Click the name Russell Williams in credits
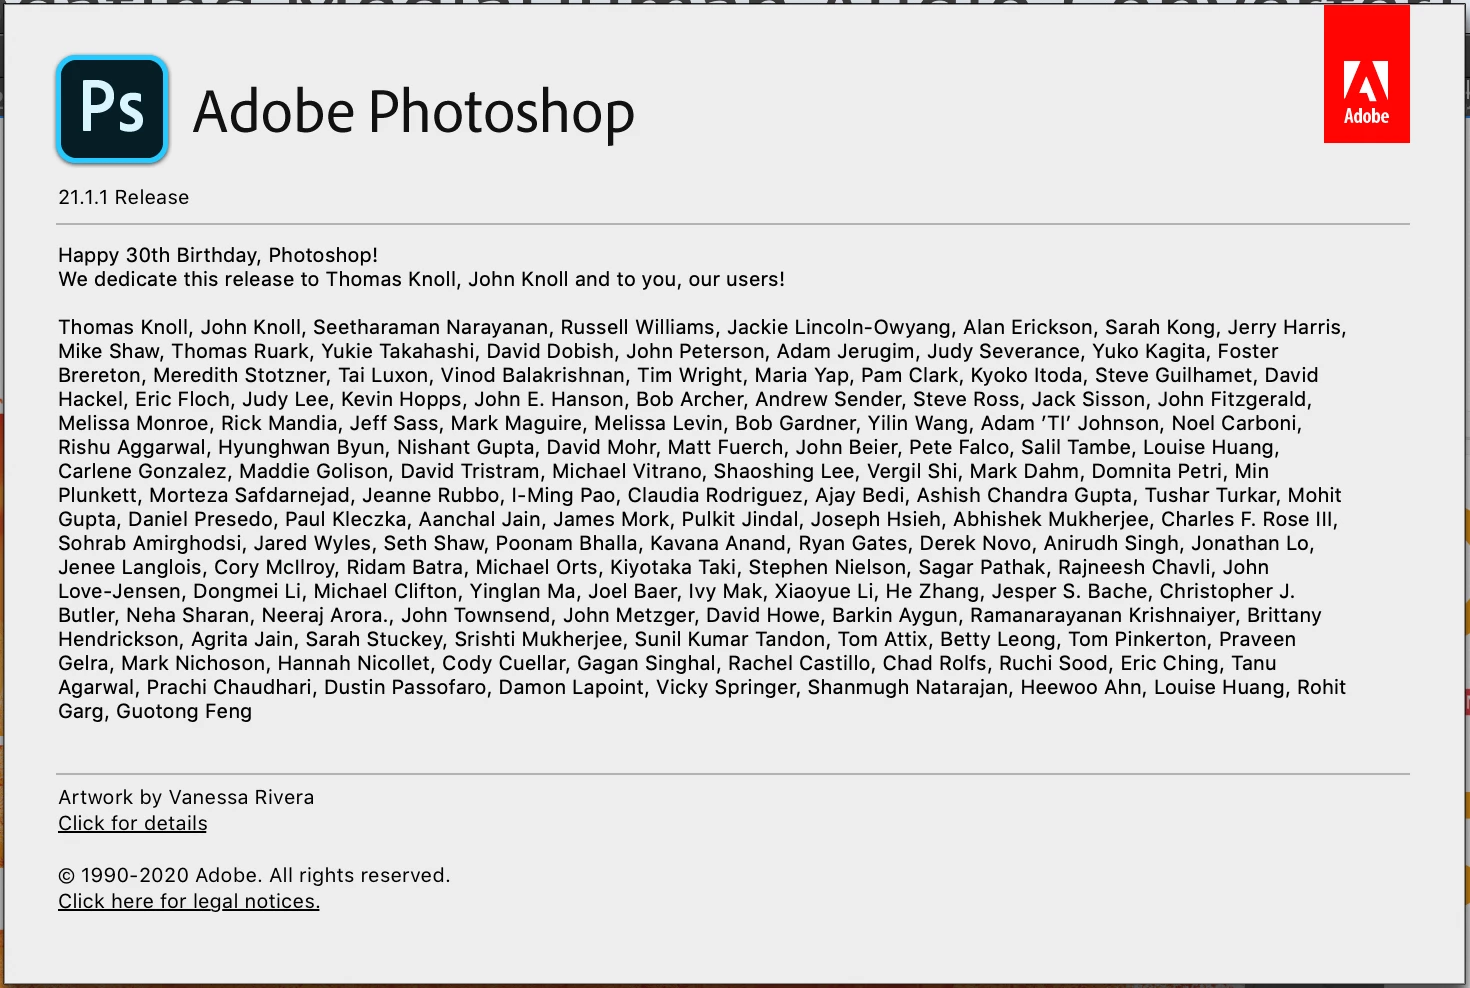 point(637,327)
